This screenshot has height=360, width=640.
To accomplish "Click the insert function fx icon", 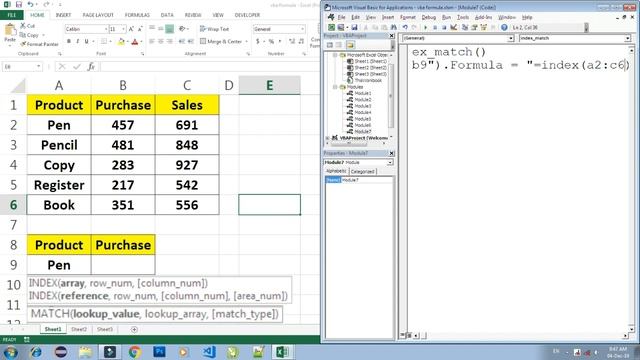I will pos(91,66).
